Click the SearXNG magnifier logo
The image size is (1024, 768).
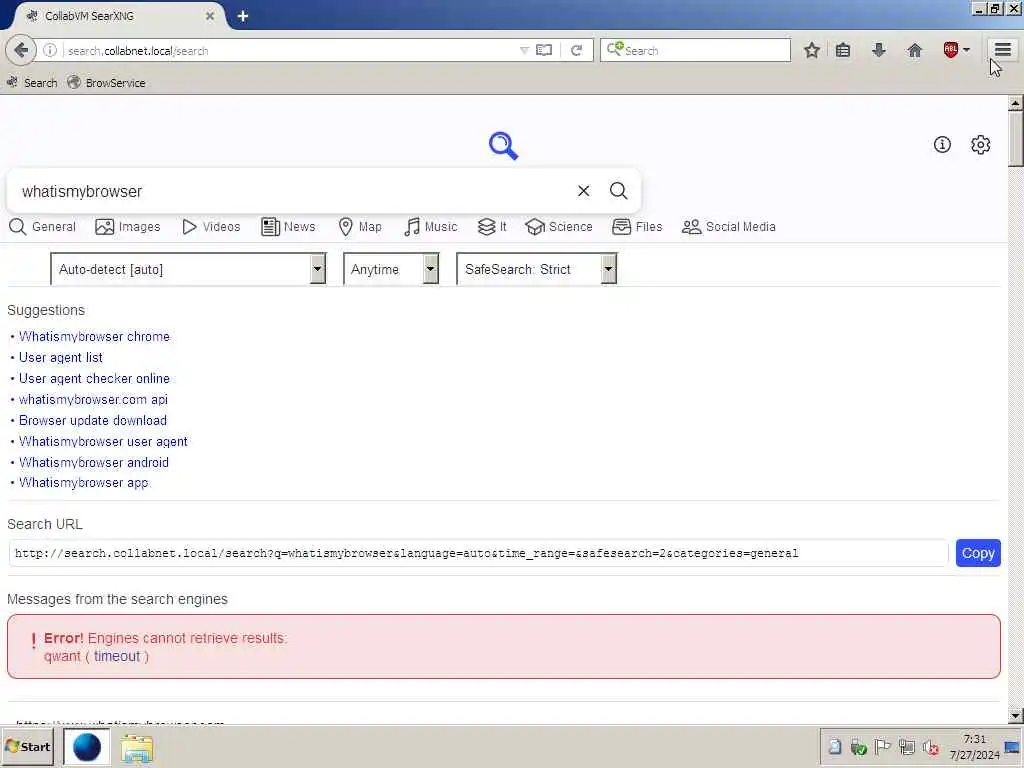click(503, 146)
